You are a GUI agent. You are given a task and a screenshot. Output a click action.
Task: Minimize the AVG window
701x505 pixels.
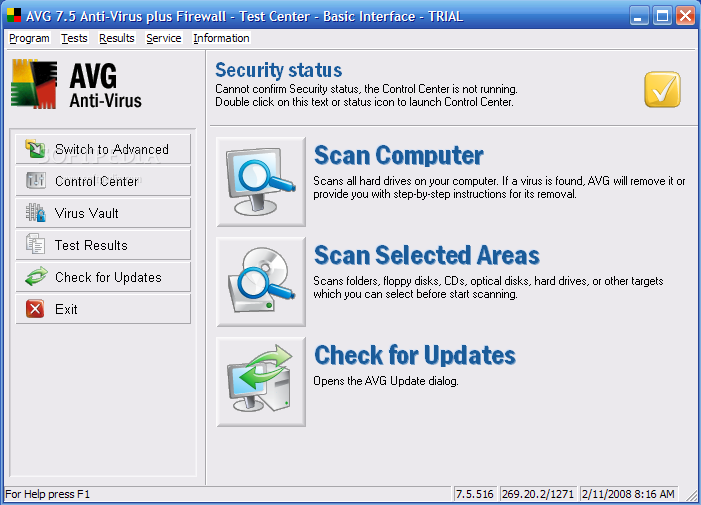pos(639,16)
